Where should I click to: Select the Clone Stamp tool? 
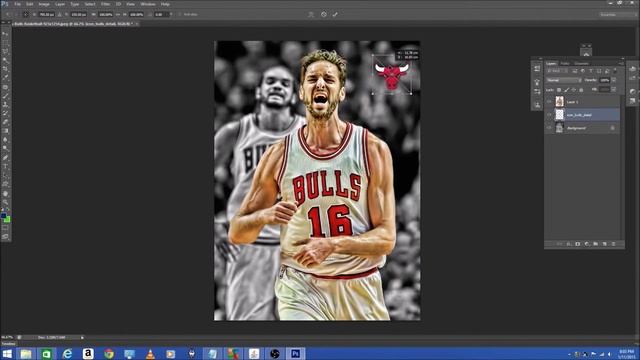tap(6, 104)
